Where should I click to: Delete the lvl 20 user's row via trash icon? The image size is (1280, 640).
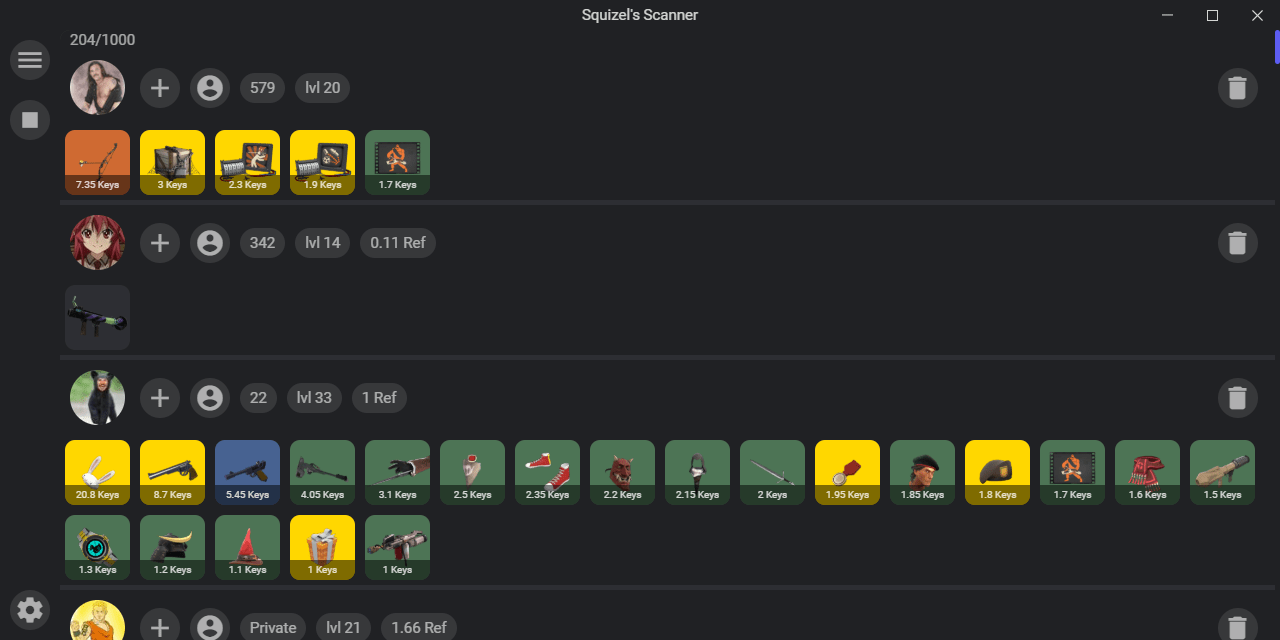click(1237, 87)
